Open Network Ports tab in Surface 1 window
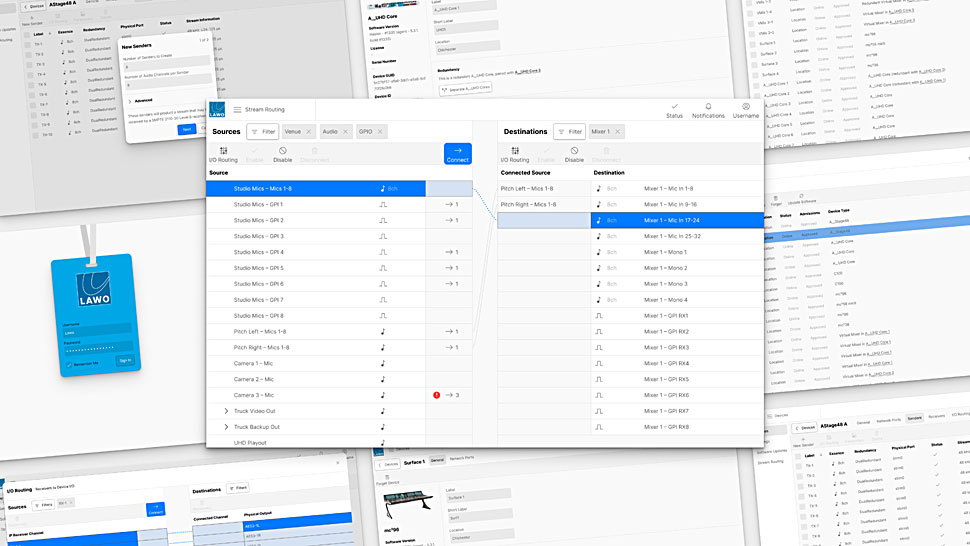The height and width of the screenshot is (546, 970). click(461, 458)
